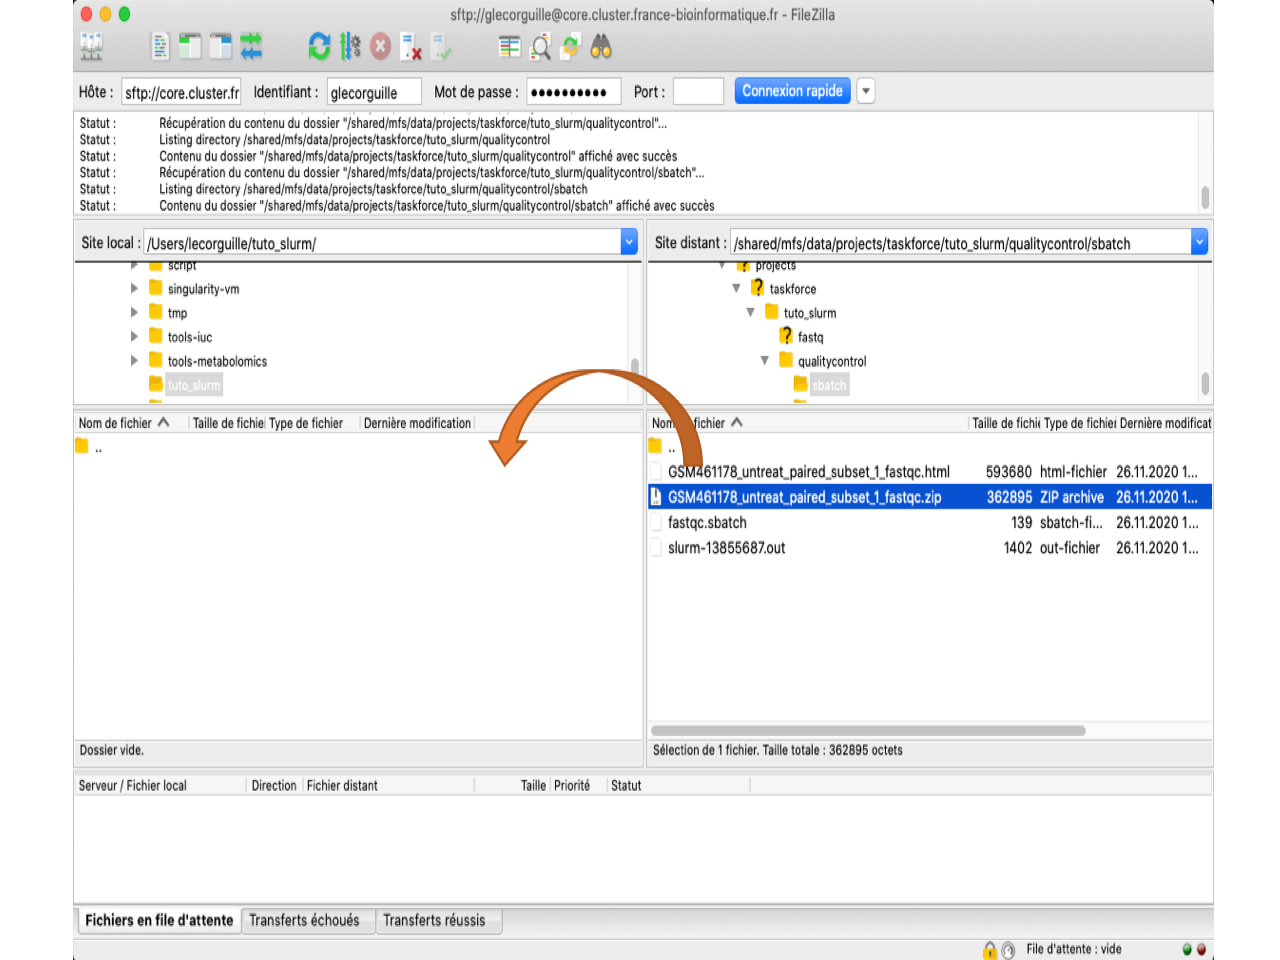Sort local files by Dernière modification

[417, 423]
